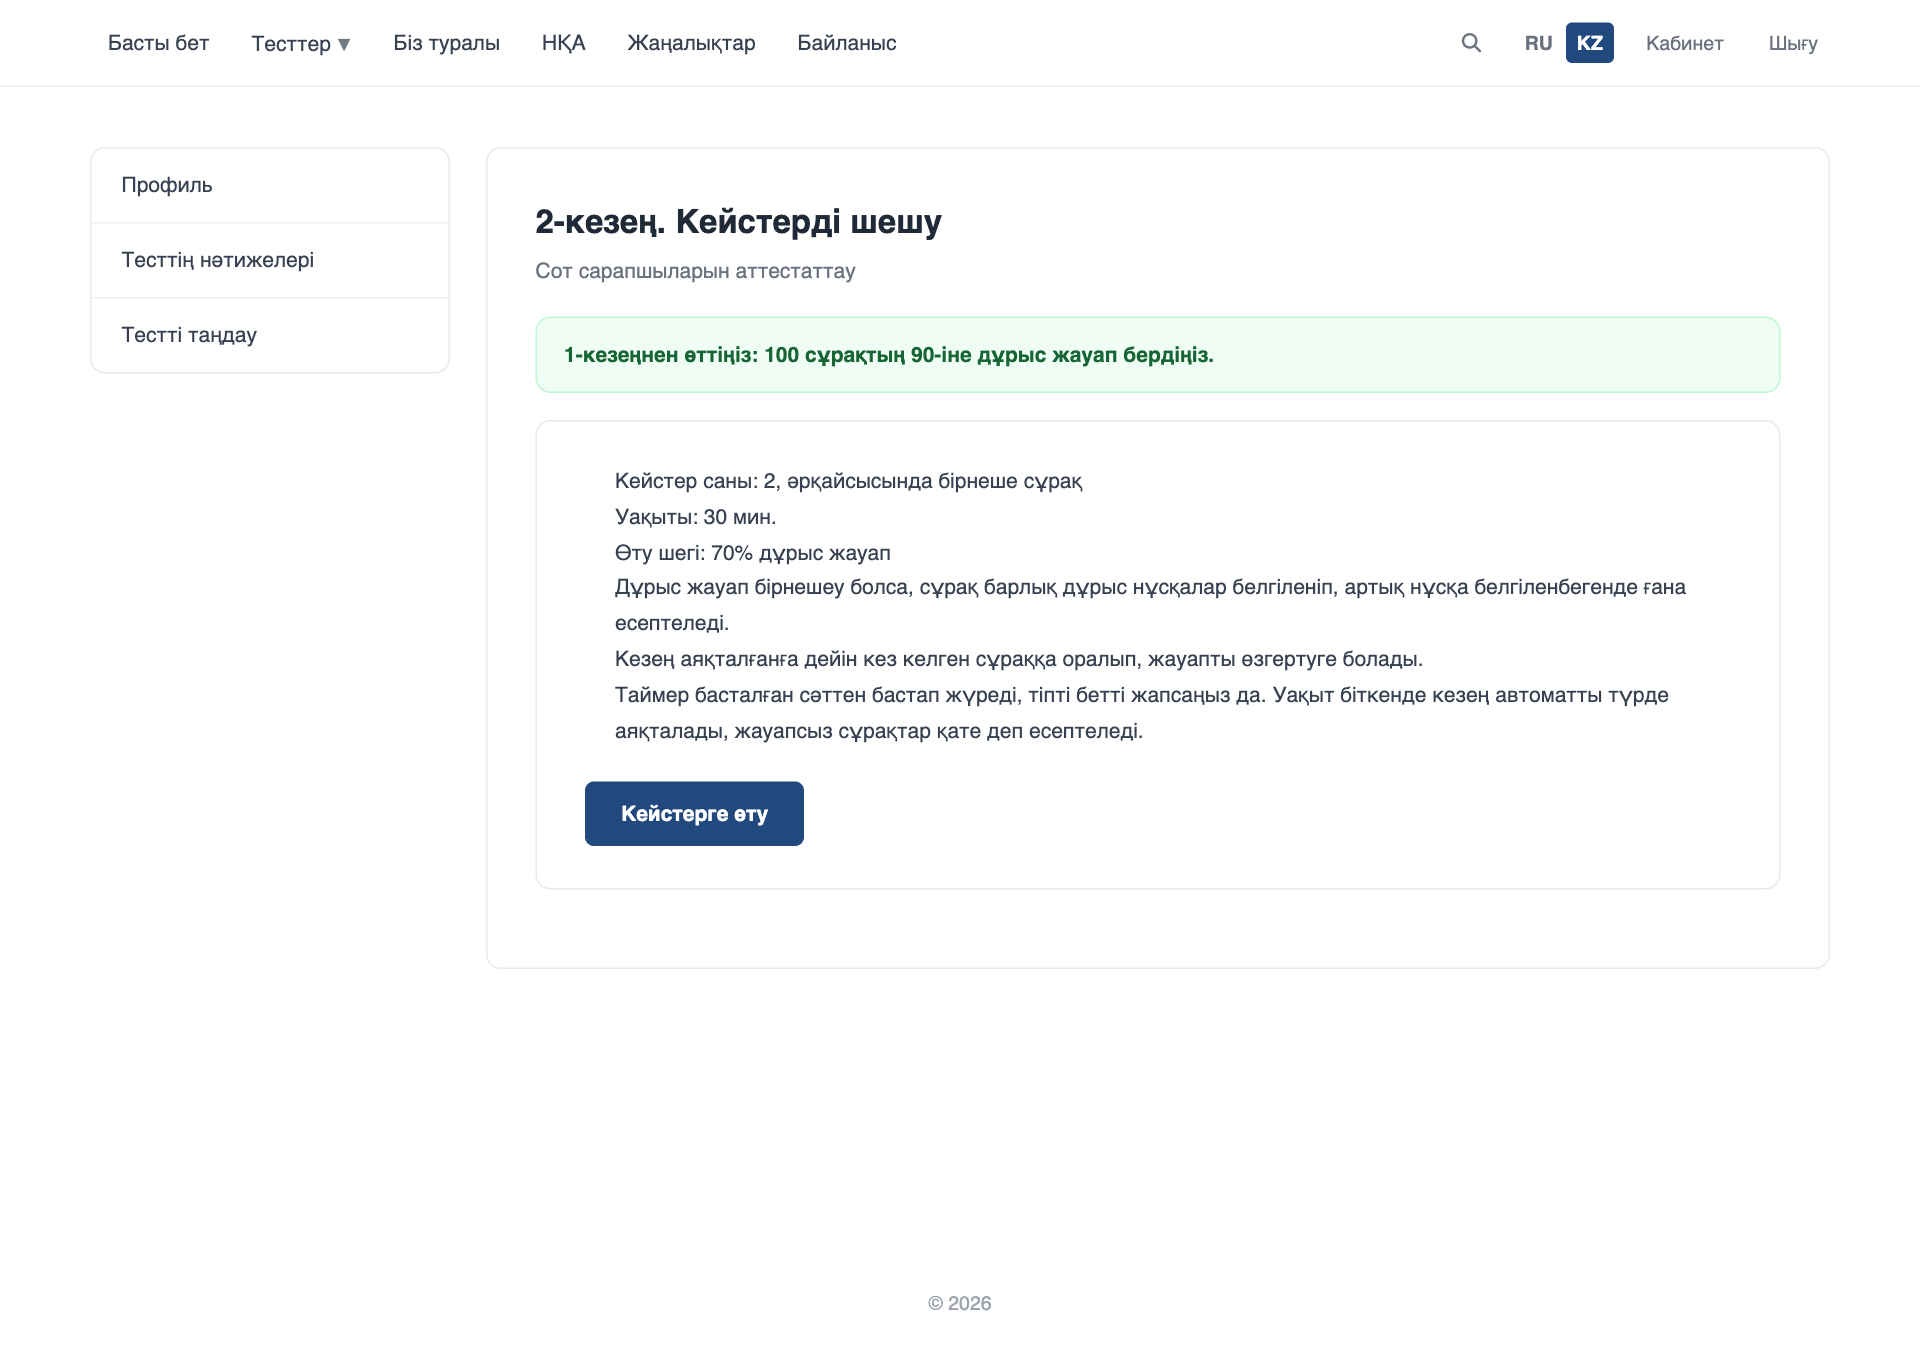Click the heading 2-кезең. Кейстерді шешу
The width and height of the screenshot is (1920, 1350).
click(738, 221)
